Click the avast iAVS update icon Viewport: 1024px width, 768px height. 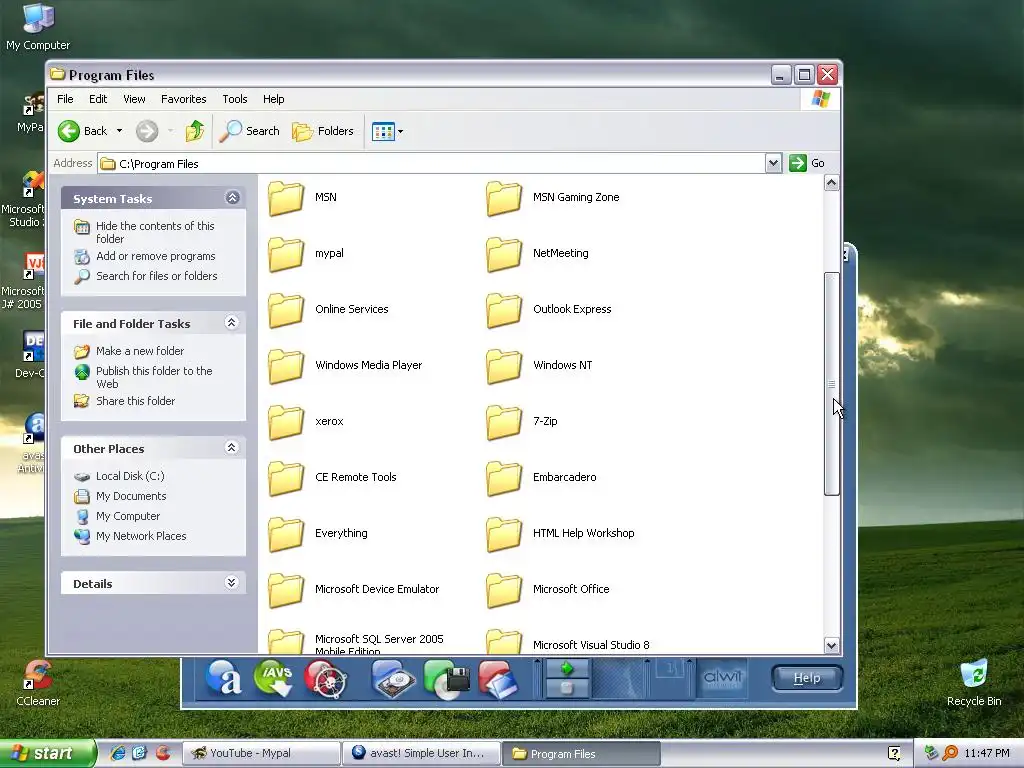coord(274,678)
